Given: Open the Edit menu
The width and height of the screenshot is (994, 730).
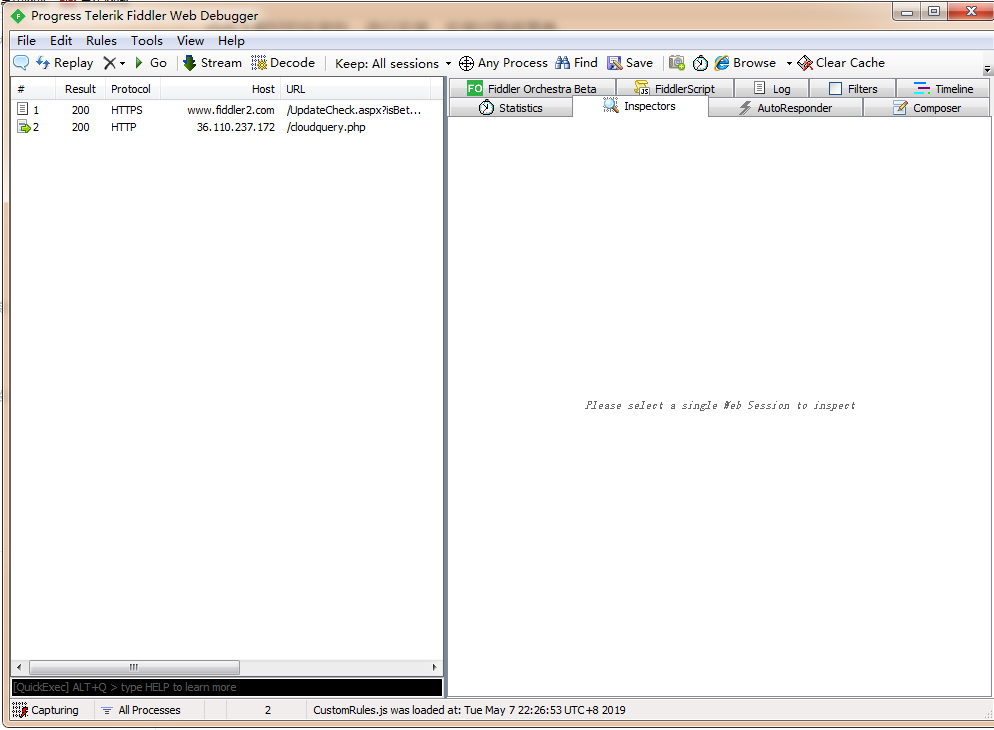Looking at the screenshot, I should click(61, 41).
